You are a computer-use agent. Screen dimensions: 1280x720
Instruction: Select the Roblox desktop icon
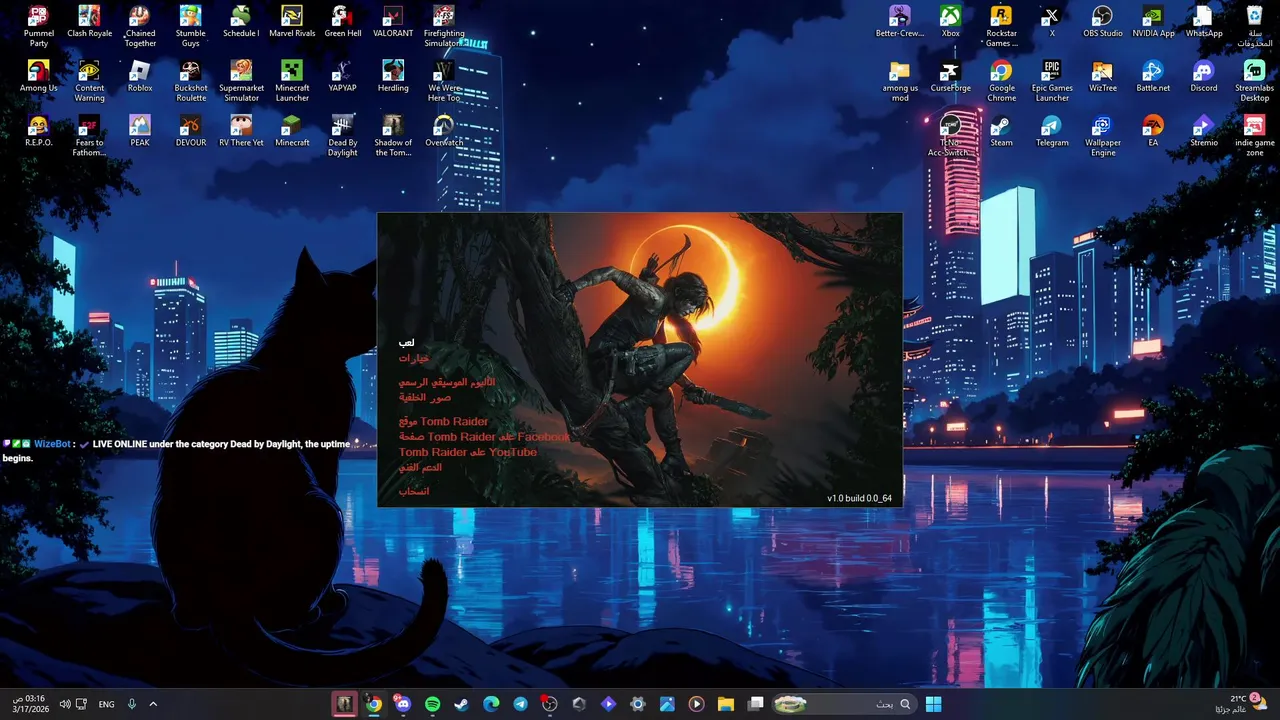(x=140, y=76)
